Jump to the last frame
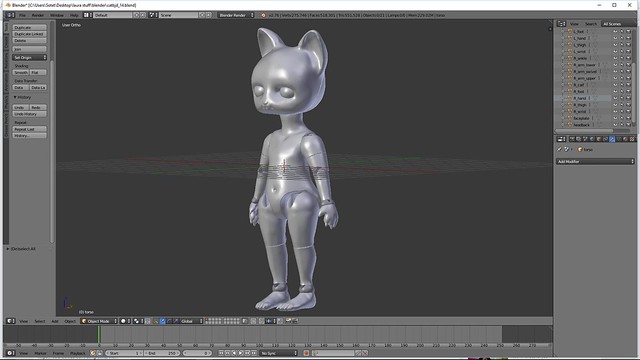Image resolution: width=640 pixels, height=360 pixels. click(253, 353)
